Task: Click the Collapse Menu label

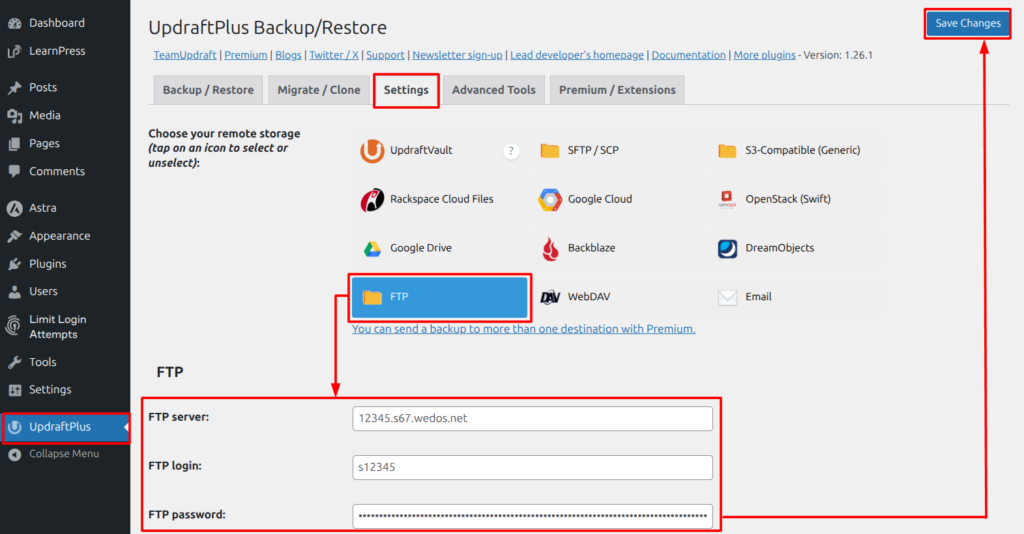Action: 64,454
